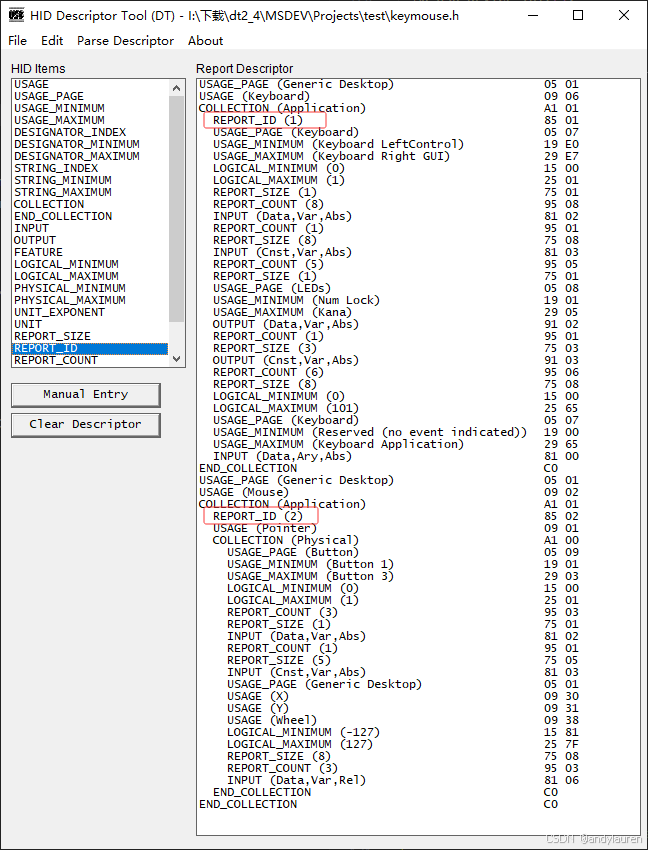Click the HID Descriptor Tool title bar icon
The height and width of the screenshot is (850, 648).
click(x=17, y=15)
